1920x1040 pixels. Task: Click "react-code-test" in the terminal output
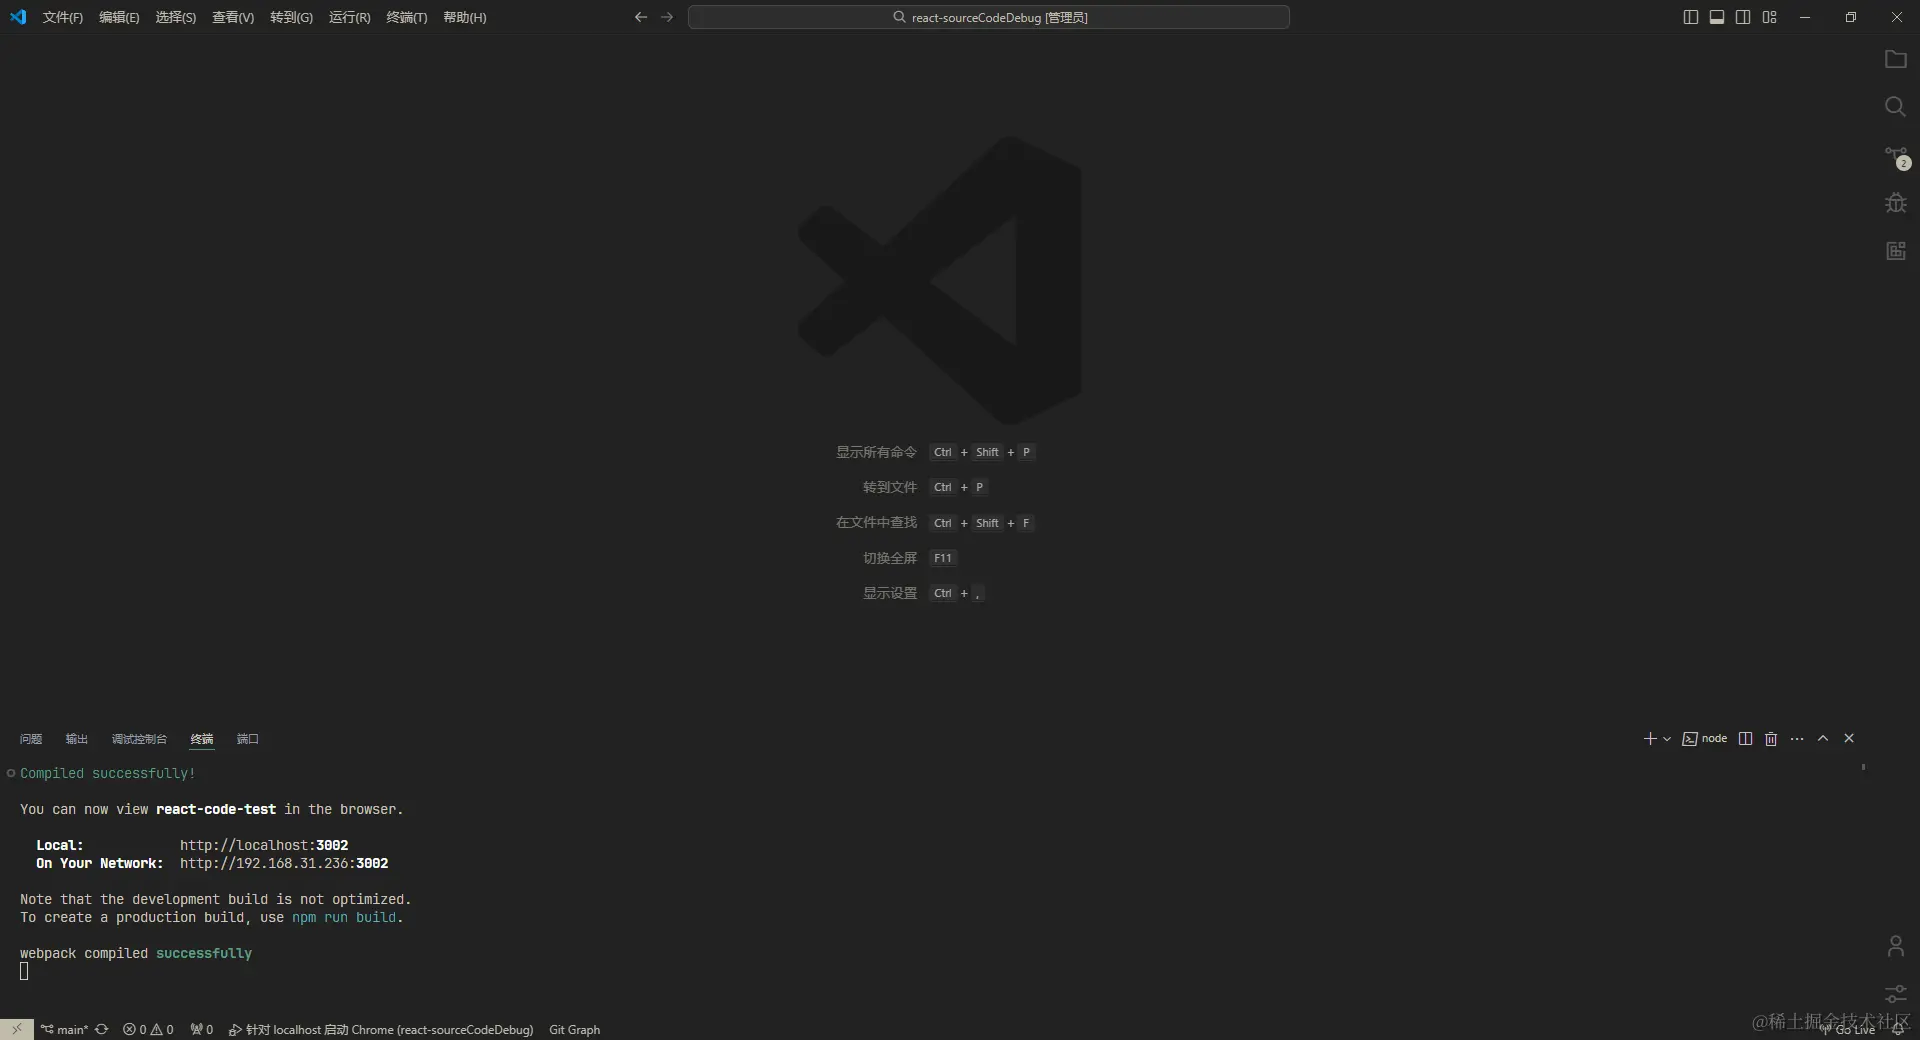[x=216, y=809]
